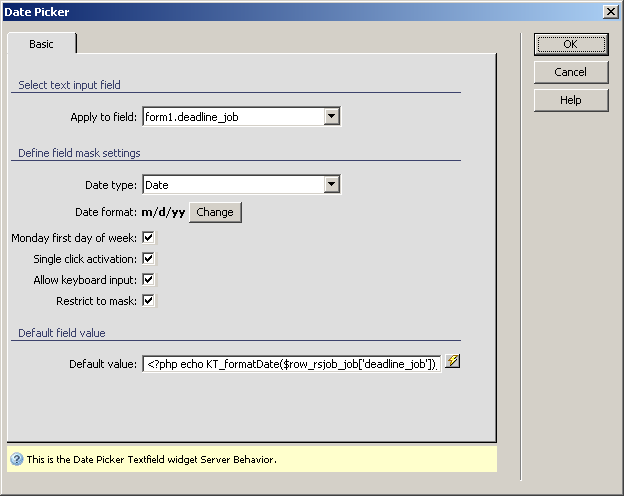This screenshot has height=496, width=624.
Task: Click Change to edit date format
Action: point(215,212)
